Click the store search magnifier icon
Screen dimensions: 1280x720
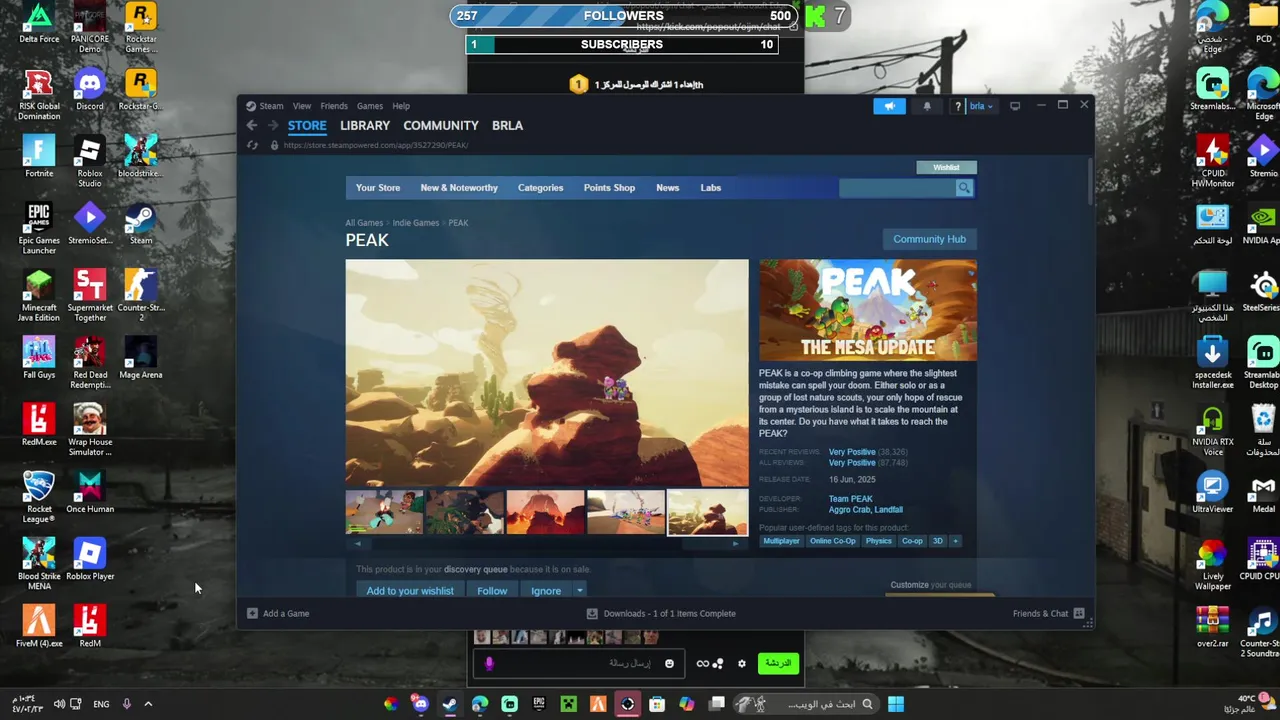[964, 188]
